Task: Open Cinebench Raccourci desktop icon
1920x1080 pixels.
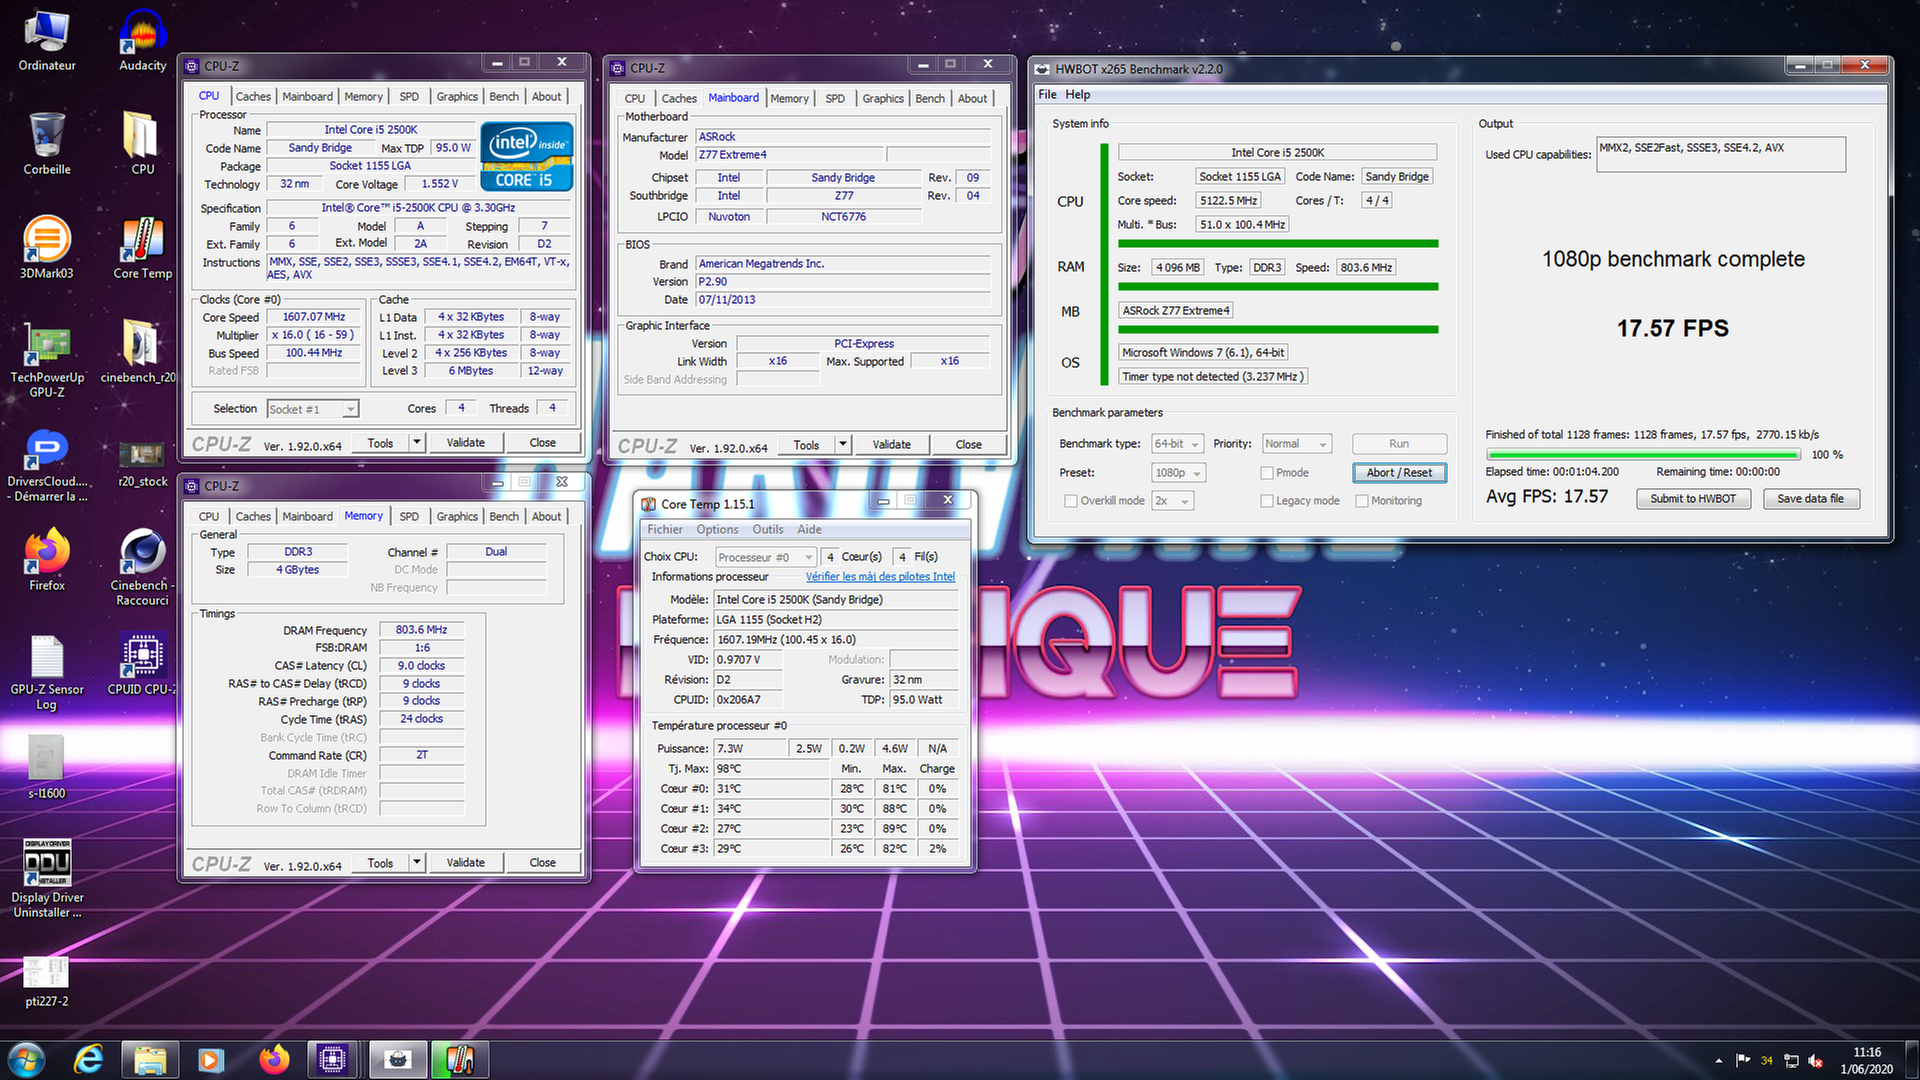Action: (x=143, y=567)
